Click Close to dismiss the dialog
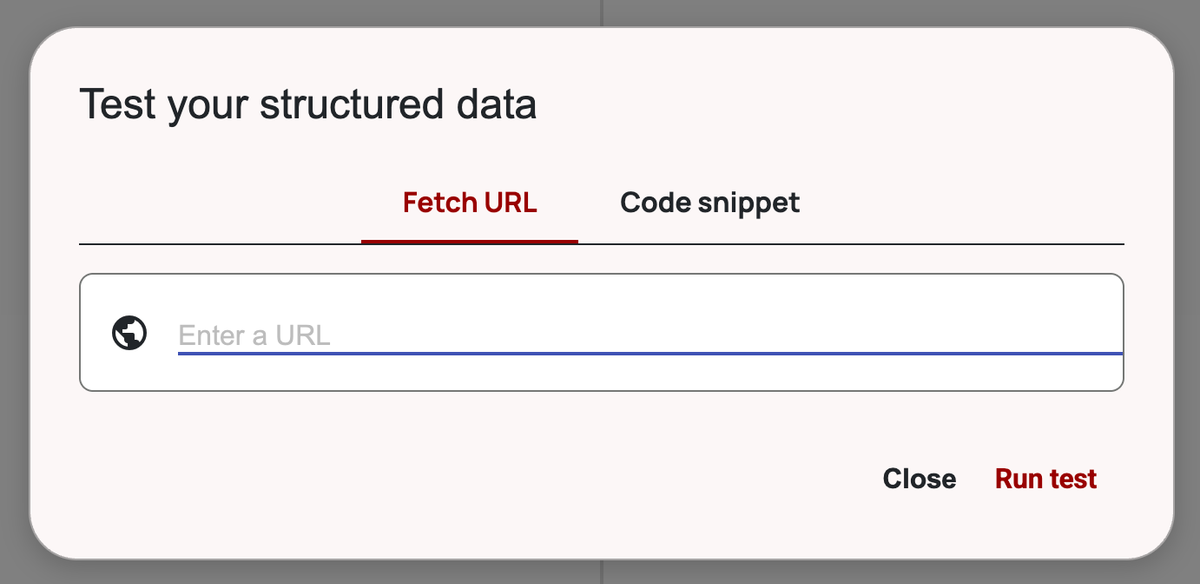 919,479
